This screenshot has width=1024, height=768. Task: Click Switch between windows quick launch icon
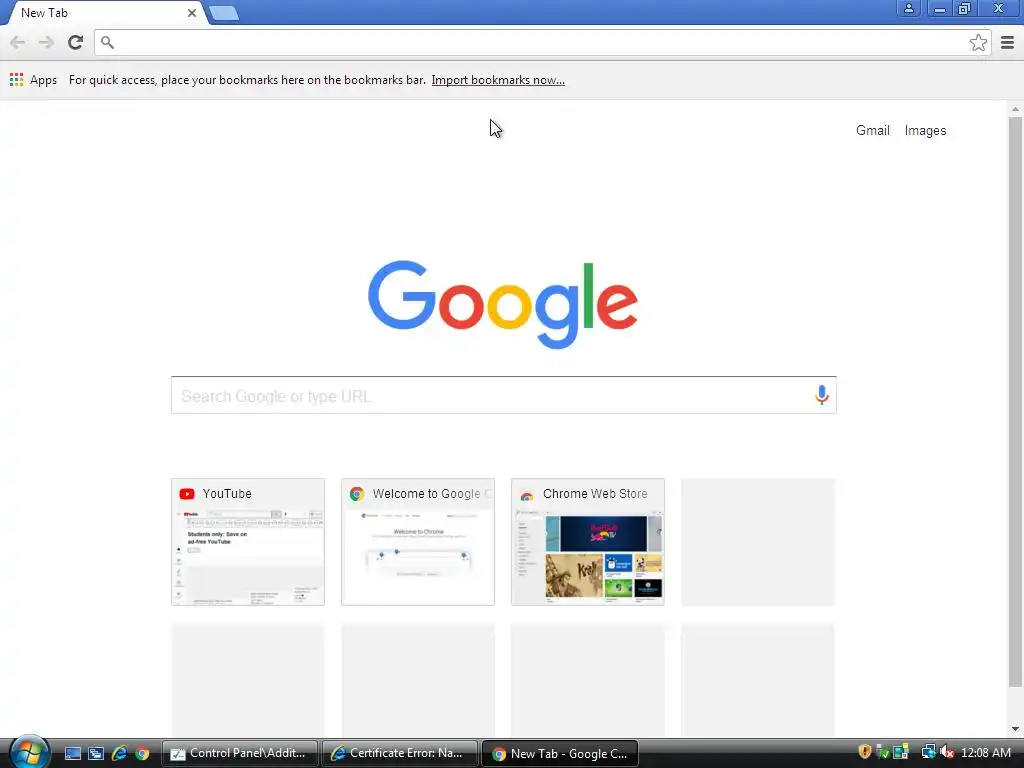(x=96, y=754)
